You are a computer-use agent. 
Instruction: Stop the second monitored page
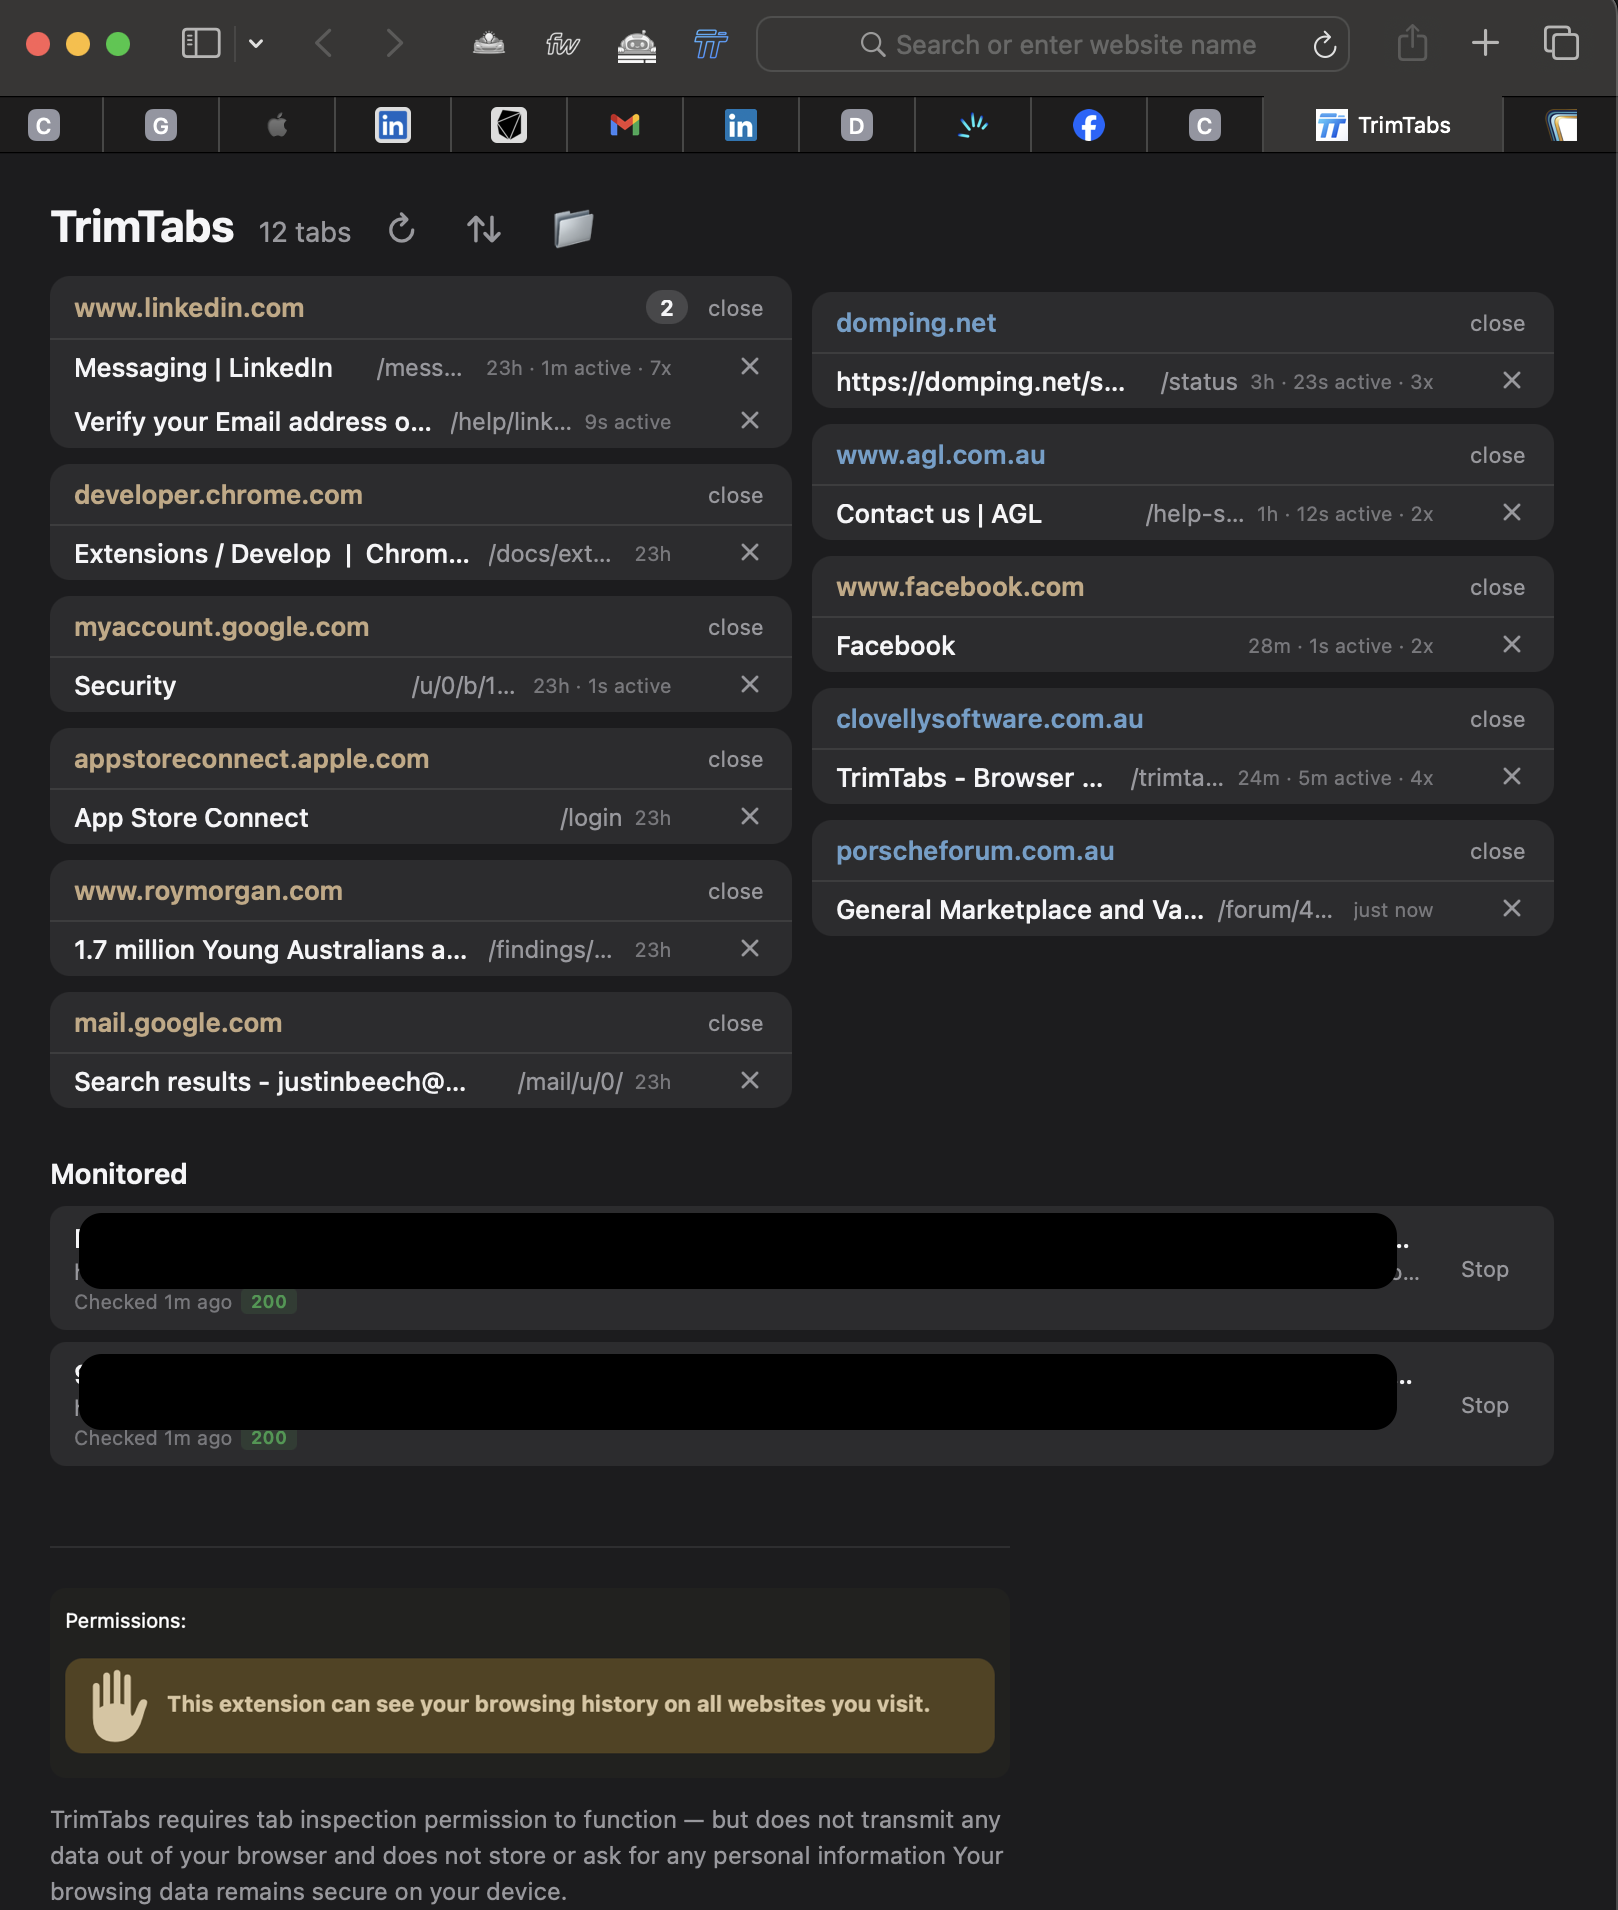(1484, 1406)
